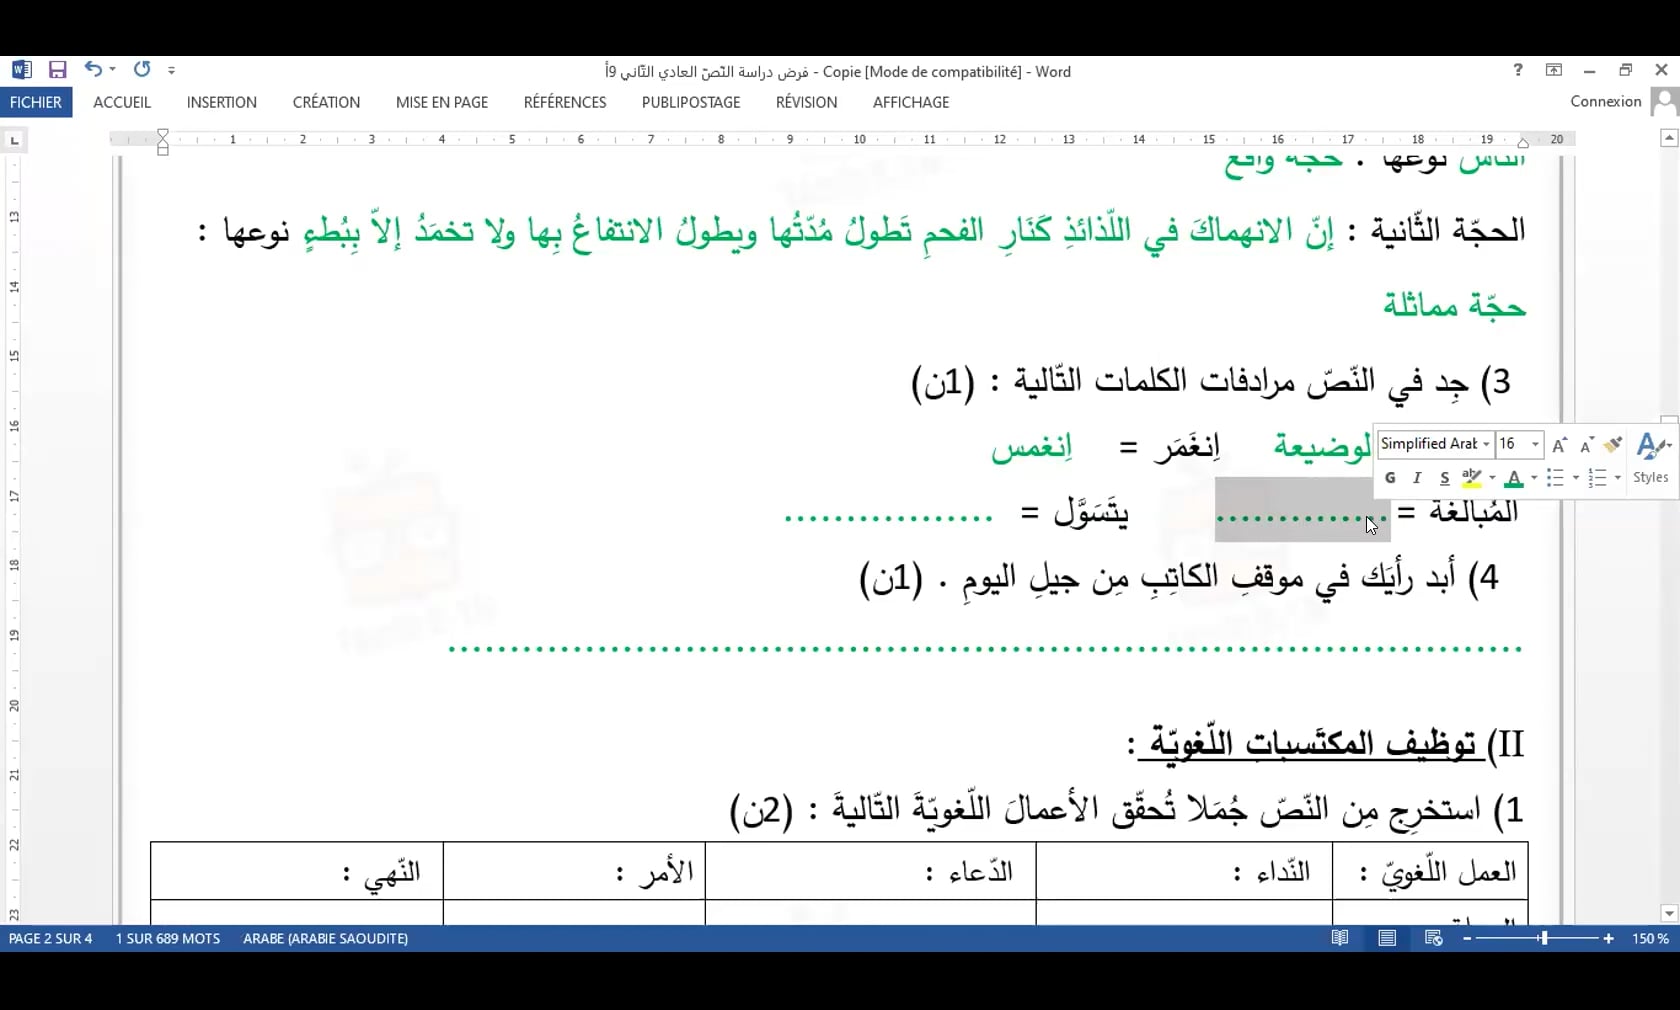Screen dimensions: 1680x1010
Task: Apply yellow text highlight color
Action: point(1471,478)
